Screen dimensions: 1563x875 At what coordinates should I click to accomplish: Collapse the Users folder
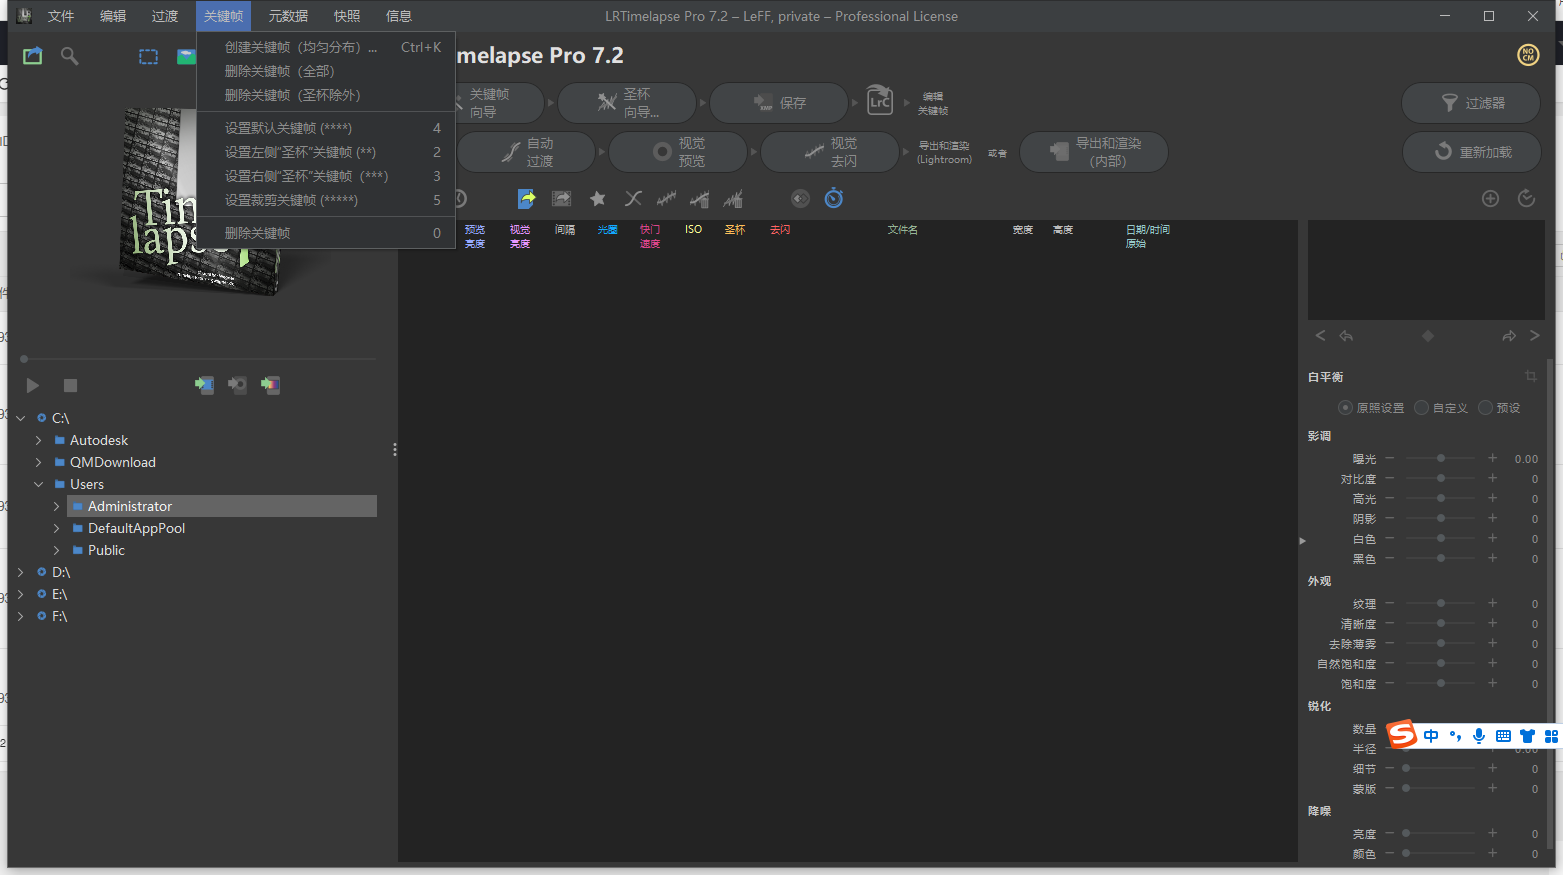(x=39, y=484)
